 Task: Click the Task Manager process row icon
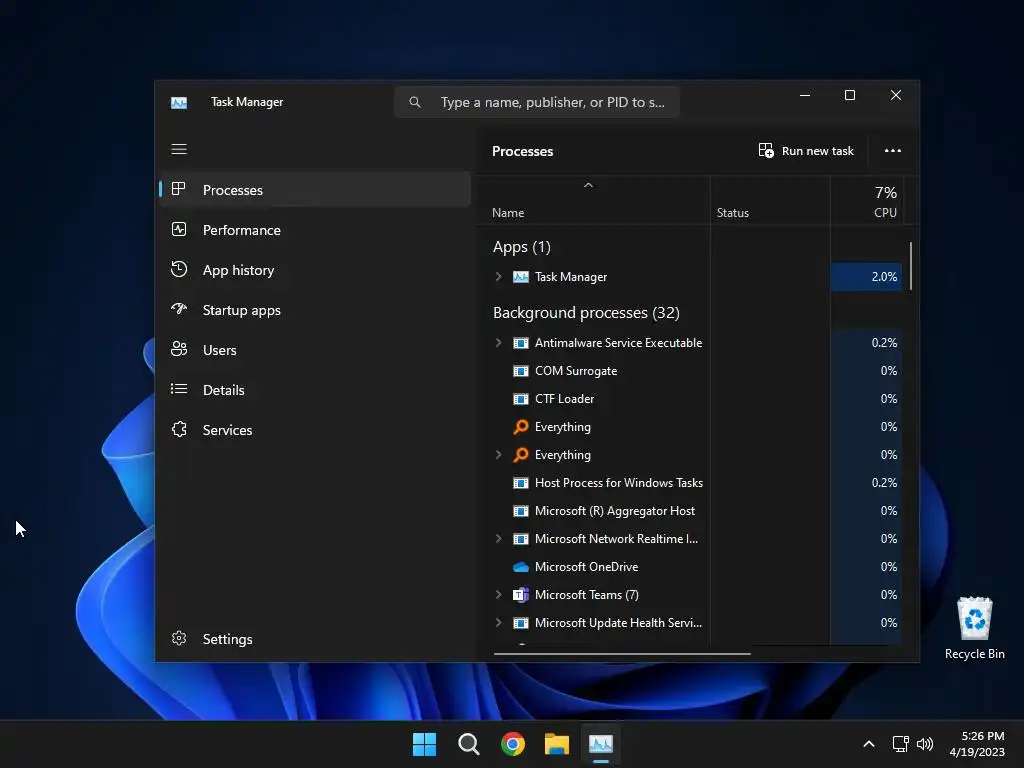[520, 277]
